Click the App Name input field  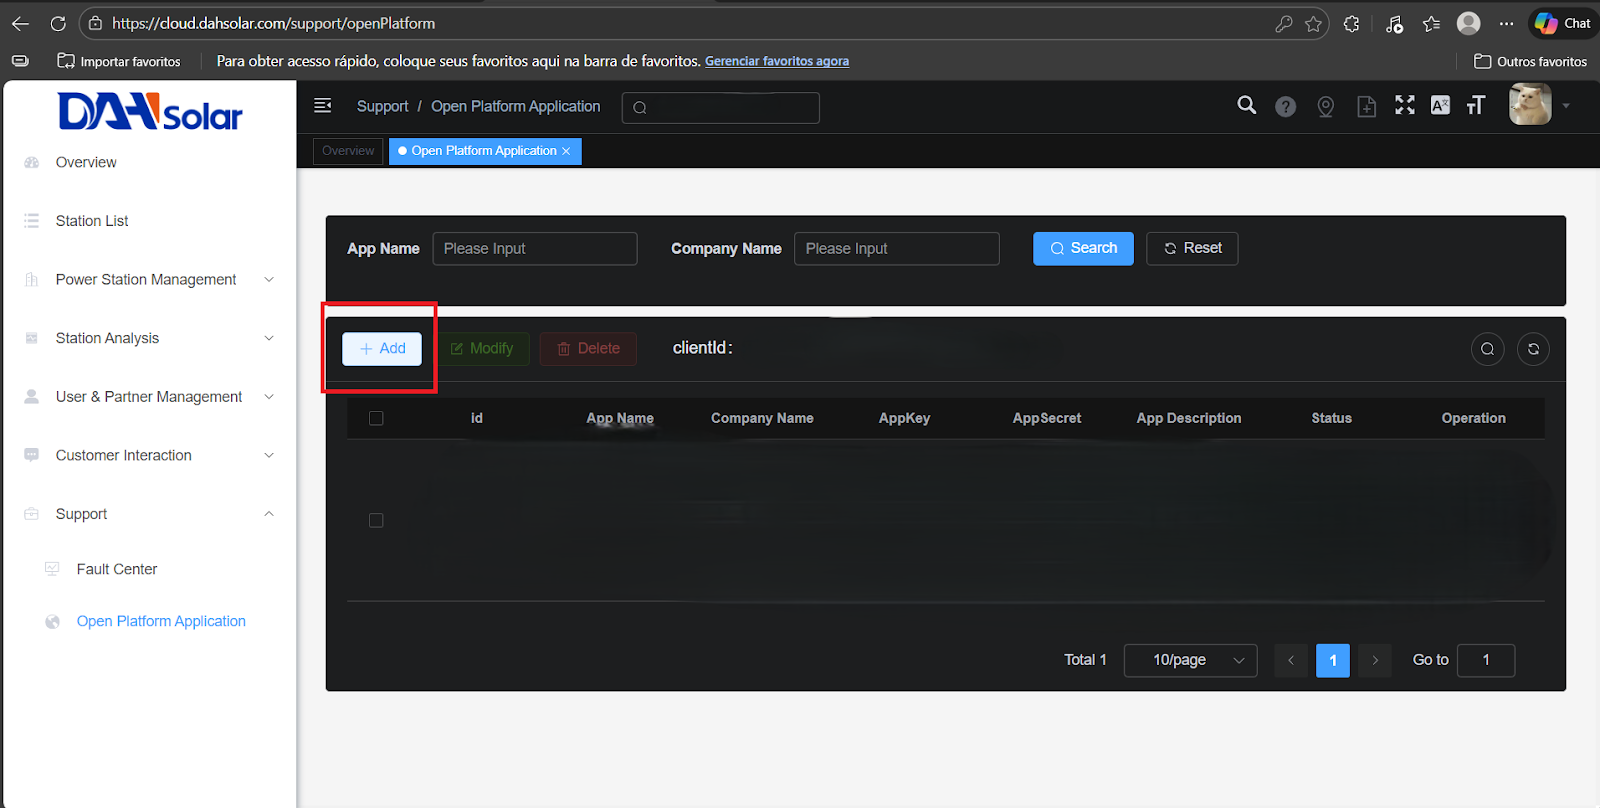[534, 248]
